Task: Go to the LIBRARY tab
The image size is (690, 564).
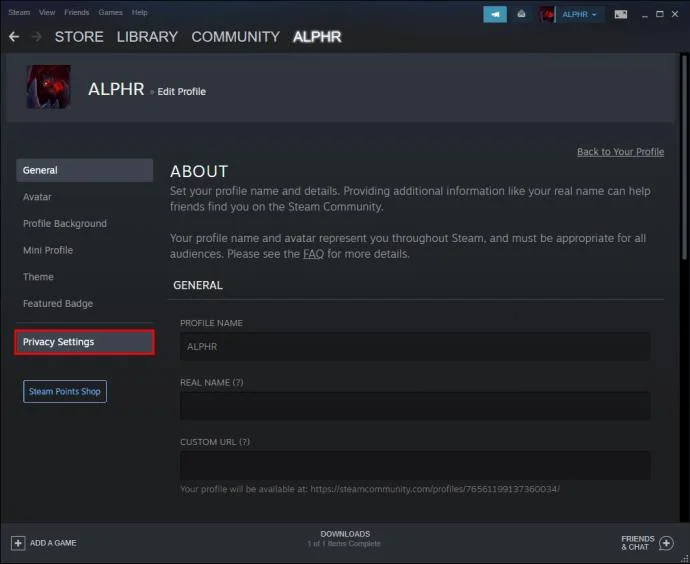Action: (x=147, y=37)
